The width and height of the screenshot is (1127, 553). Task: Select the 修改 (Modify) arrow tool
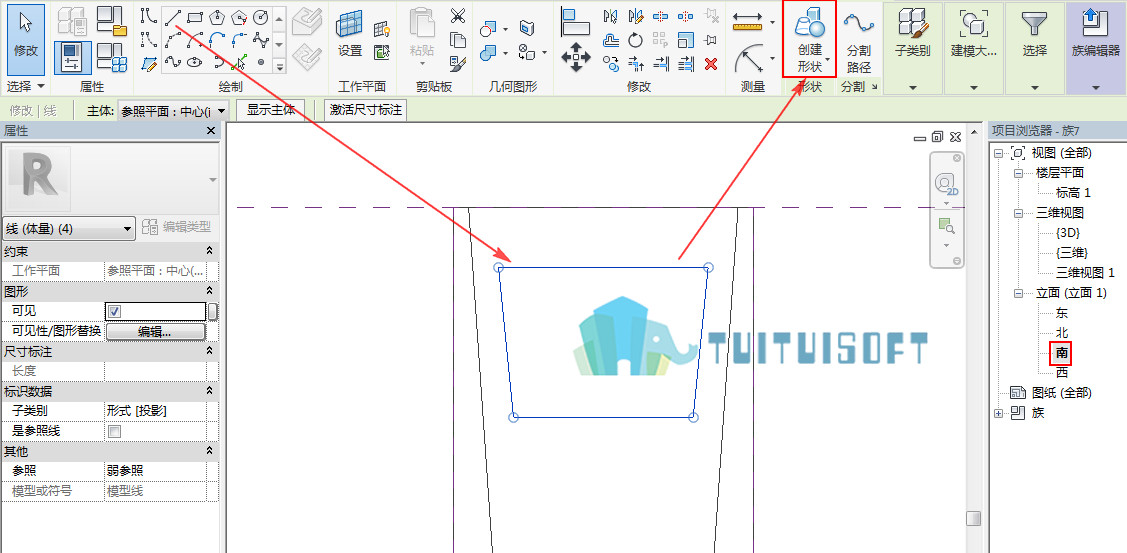(26, 40)
